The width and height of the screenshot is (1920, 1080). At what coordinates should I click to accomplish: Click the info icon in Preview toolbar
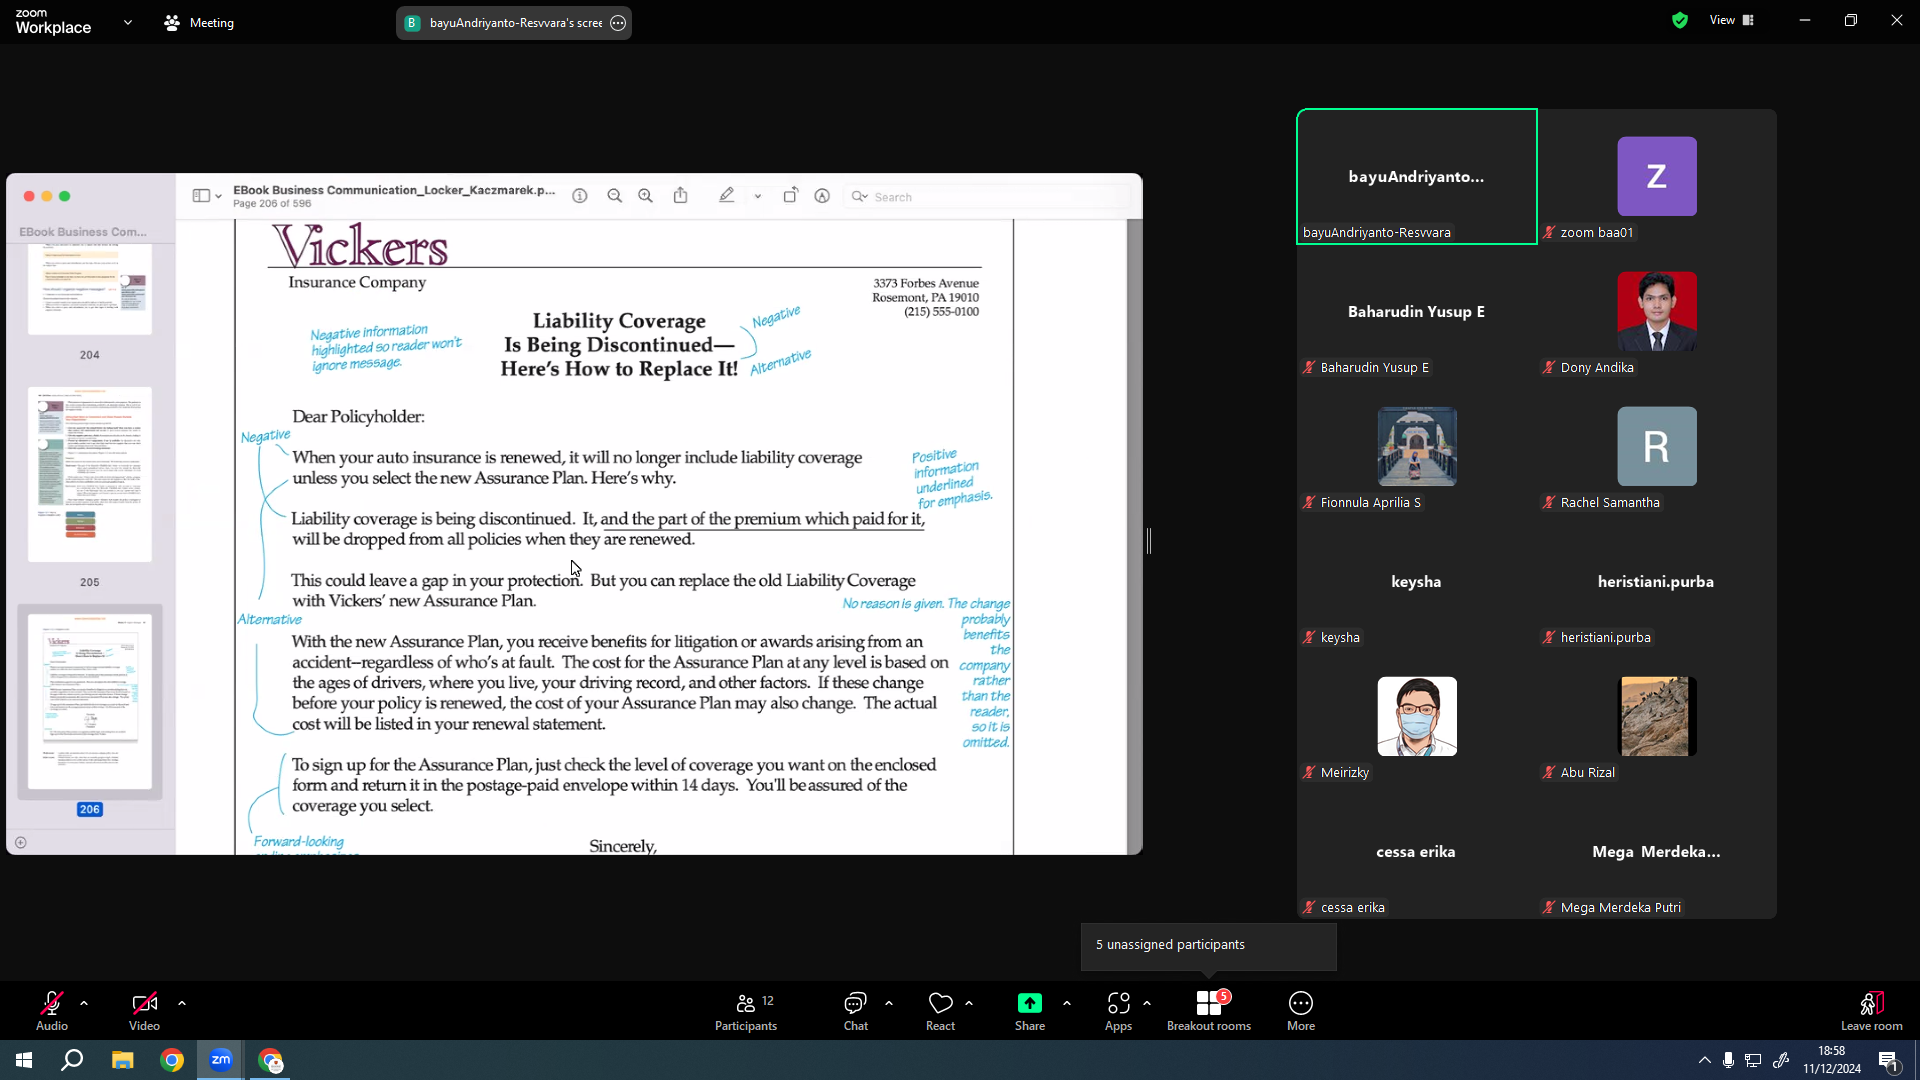580,196
